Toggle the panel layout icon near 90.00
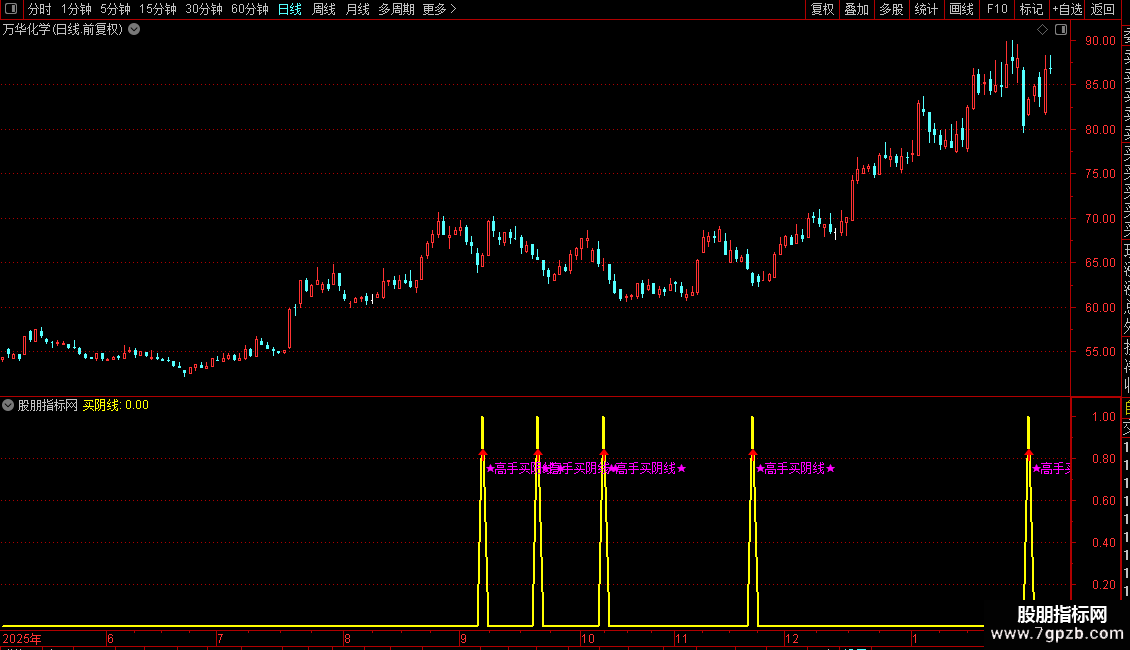 coord(1061,30)
